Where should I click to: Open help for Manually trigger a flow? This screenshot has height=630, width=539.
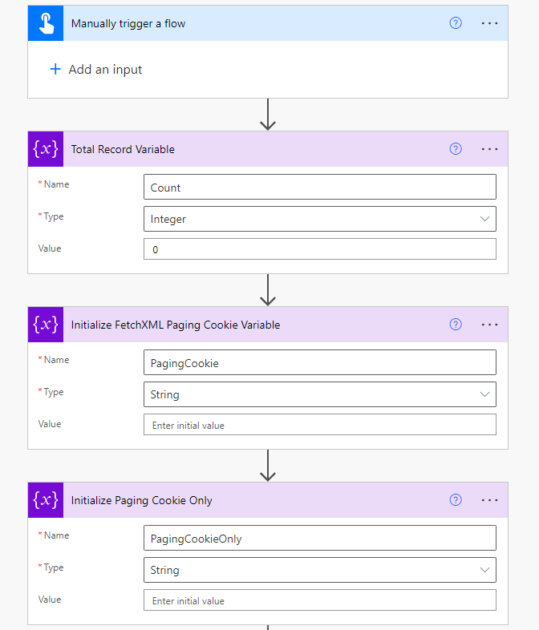coord(455,23)
